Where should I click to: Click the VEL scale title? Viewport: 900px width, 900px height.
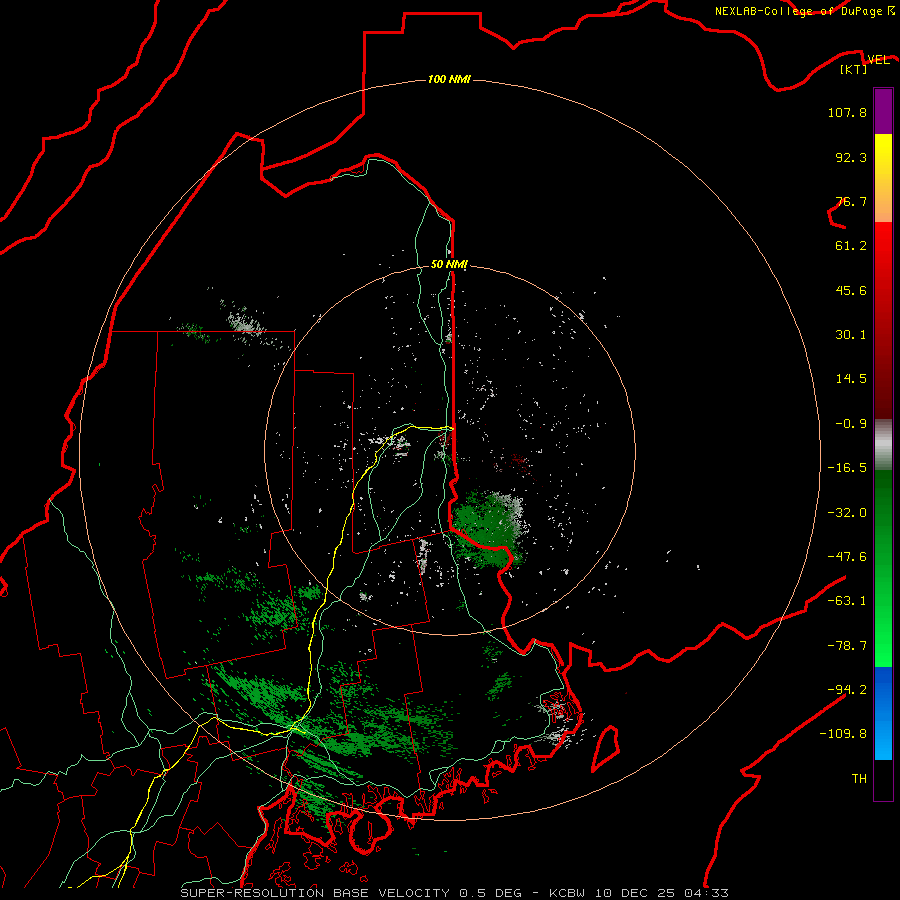coord(878,60)
